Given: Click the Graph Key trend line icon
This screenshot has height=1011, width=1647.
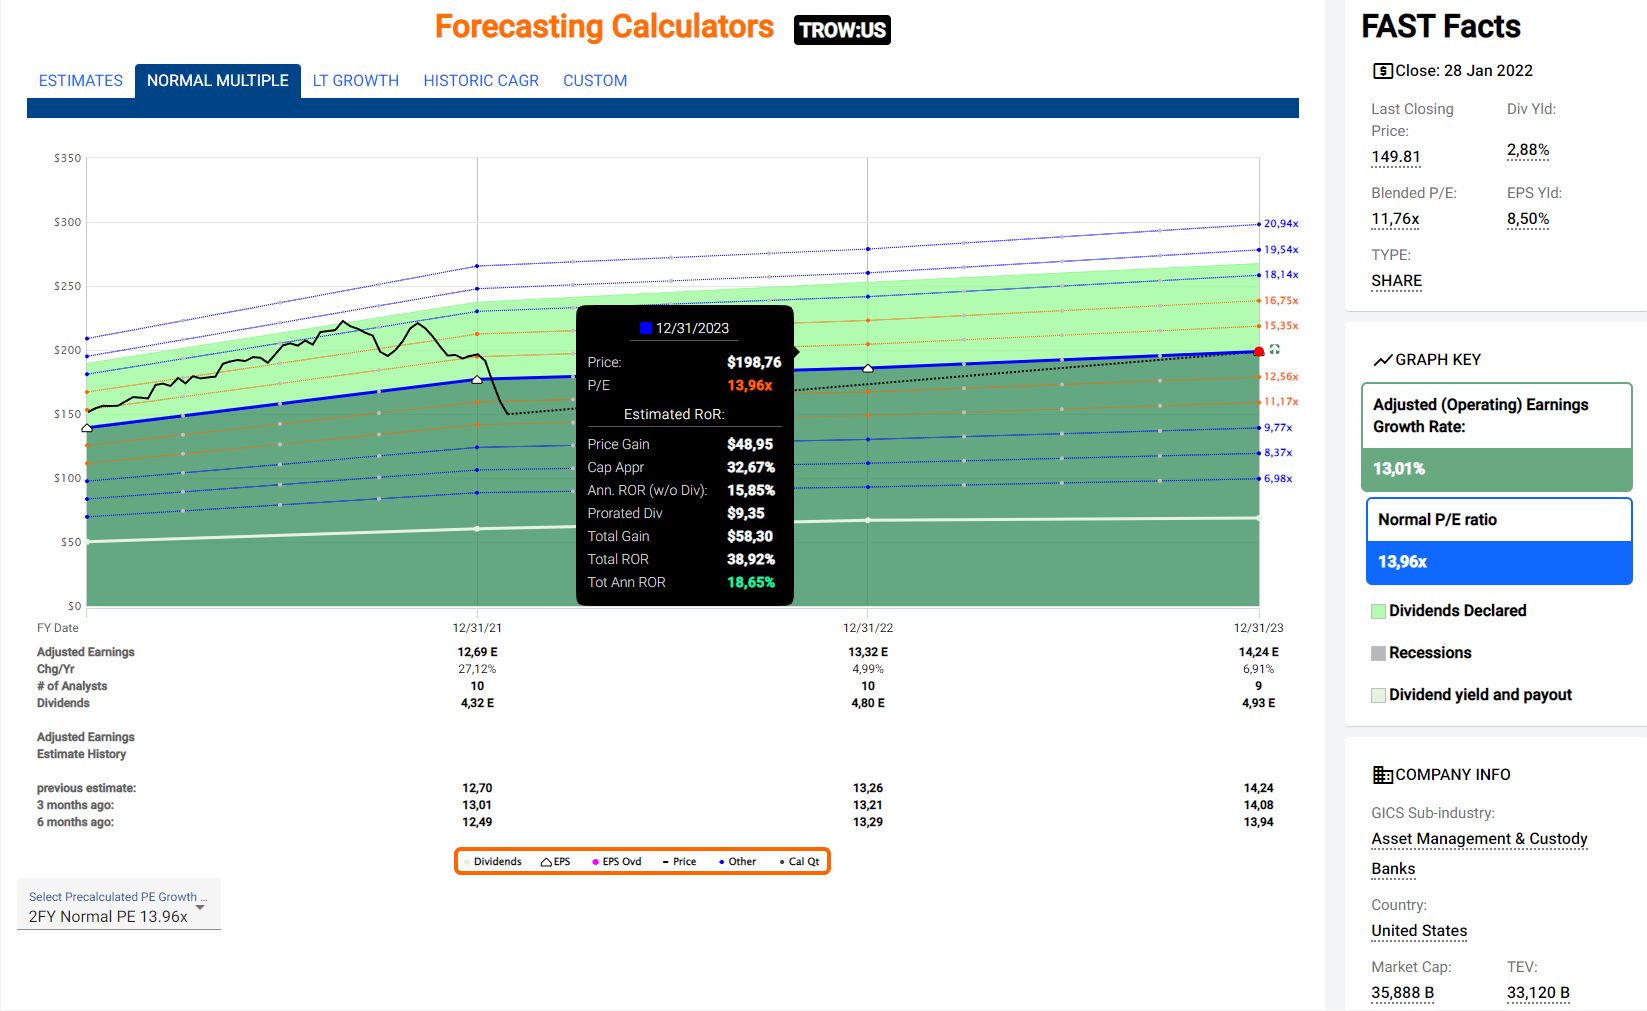Looking at the screenshot, I should click(x=1382, y=360).
